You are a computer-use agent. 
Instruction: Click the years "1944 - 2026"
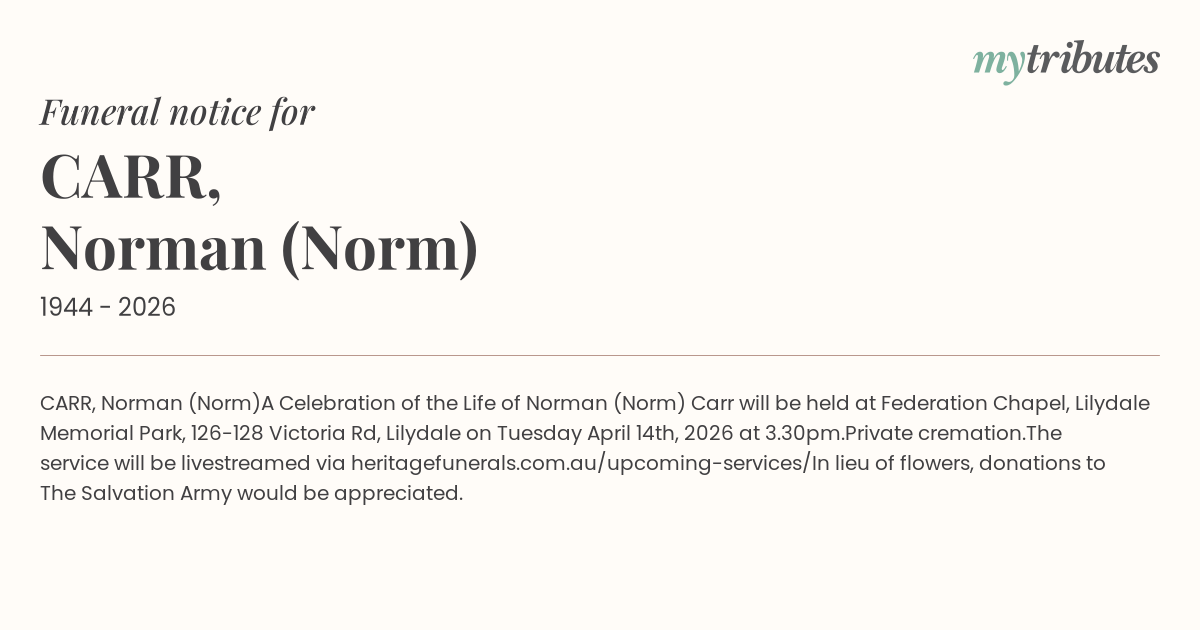click(108, 308)
